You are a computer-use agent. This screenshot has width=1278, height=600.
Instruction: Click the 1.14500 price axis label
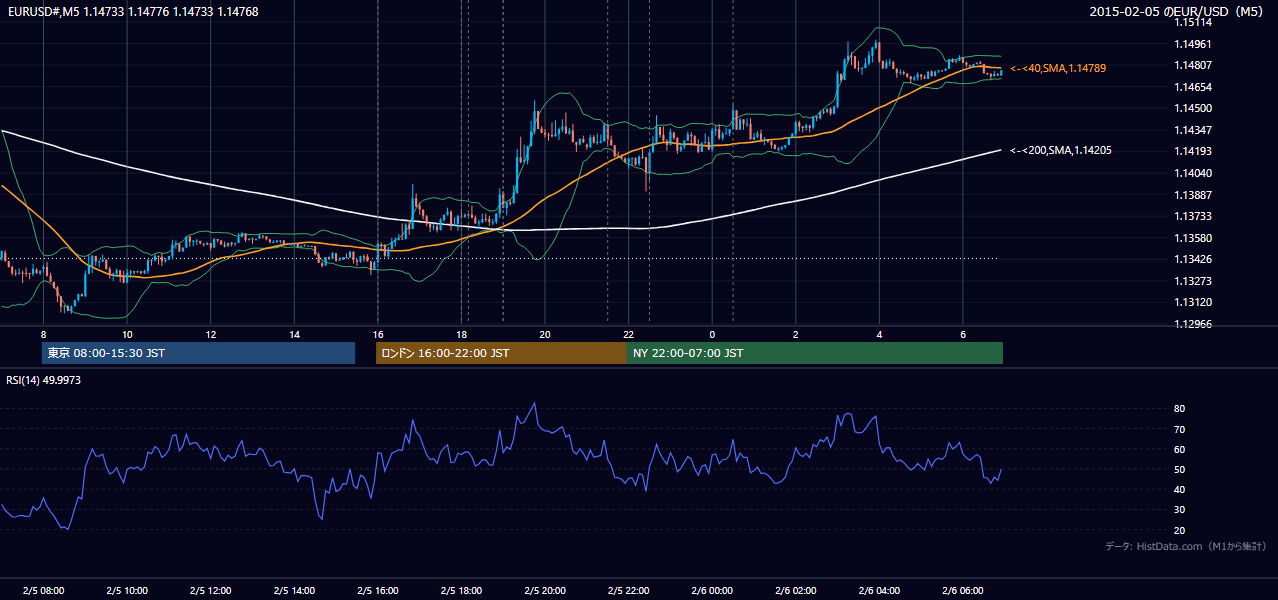tap(1192, 109)
